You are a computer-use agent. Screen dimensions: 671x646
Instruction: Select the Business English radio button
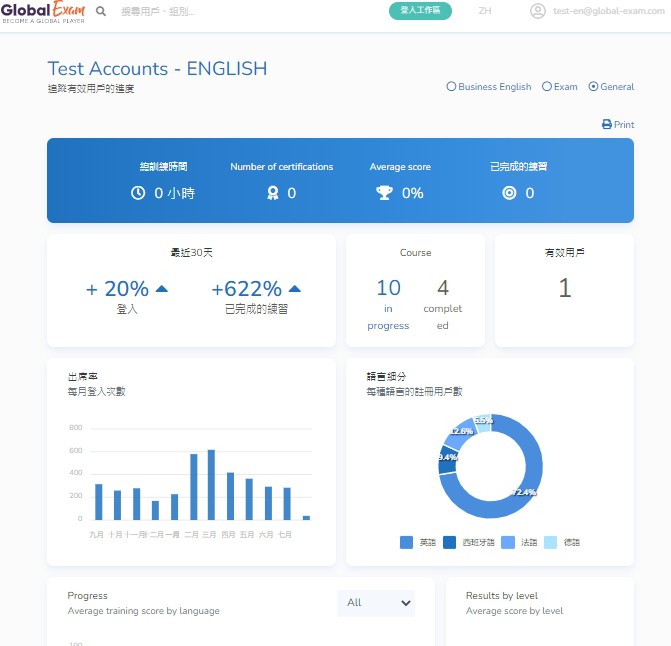point(451,87)
